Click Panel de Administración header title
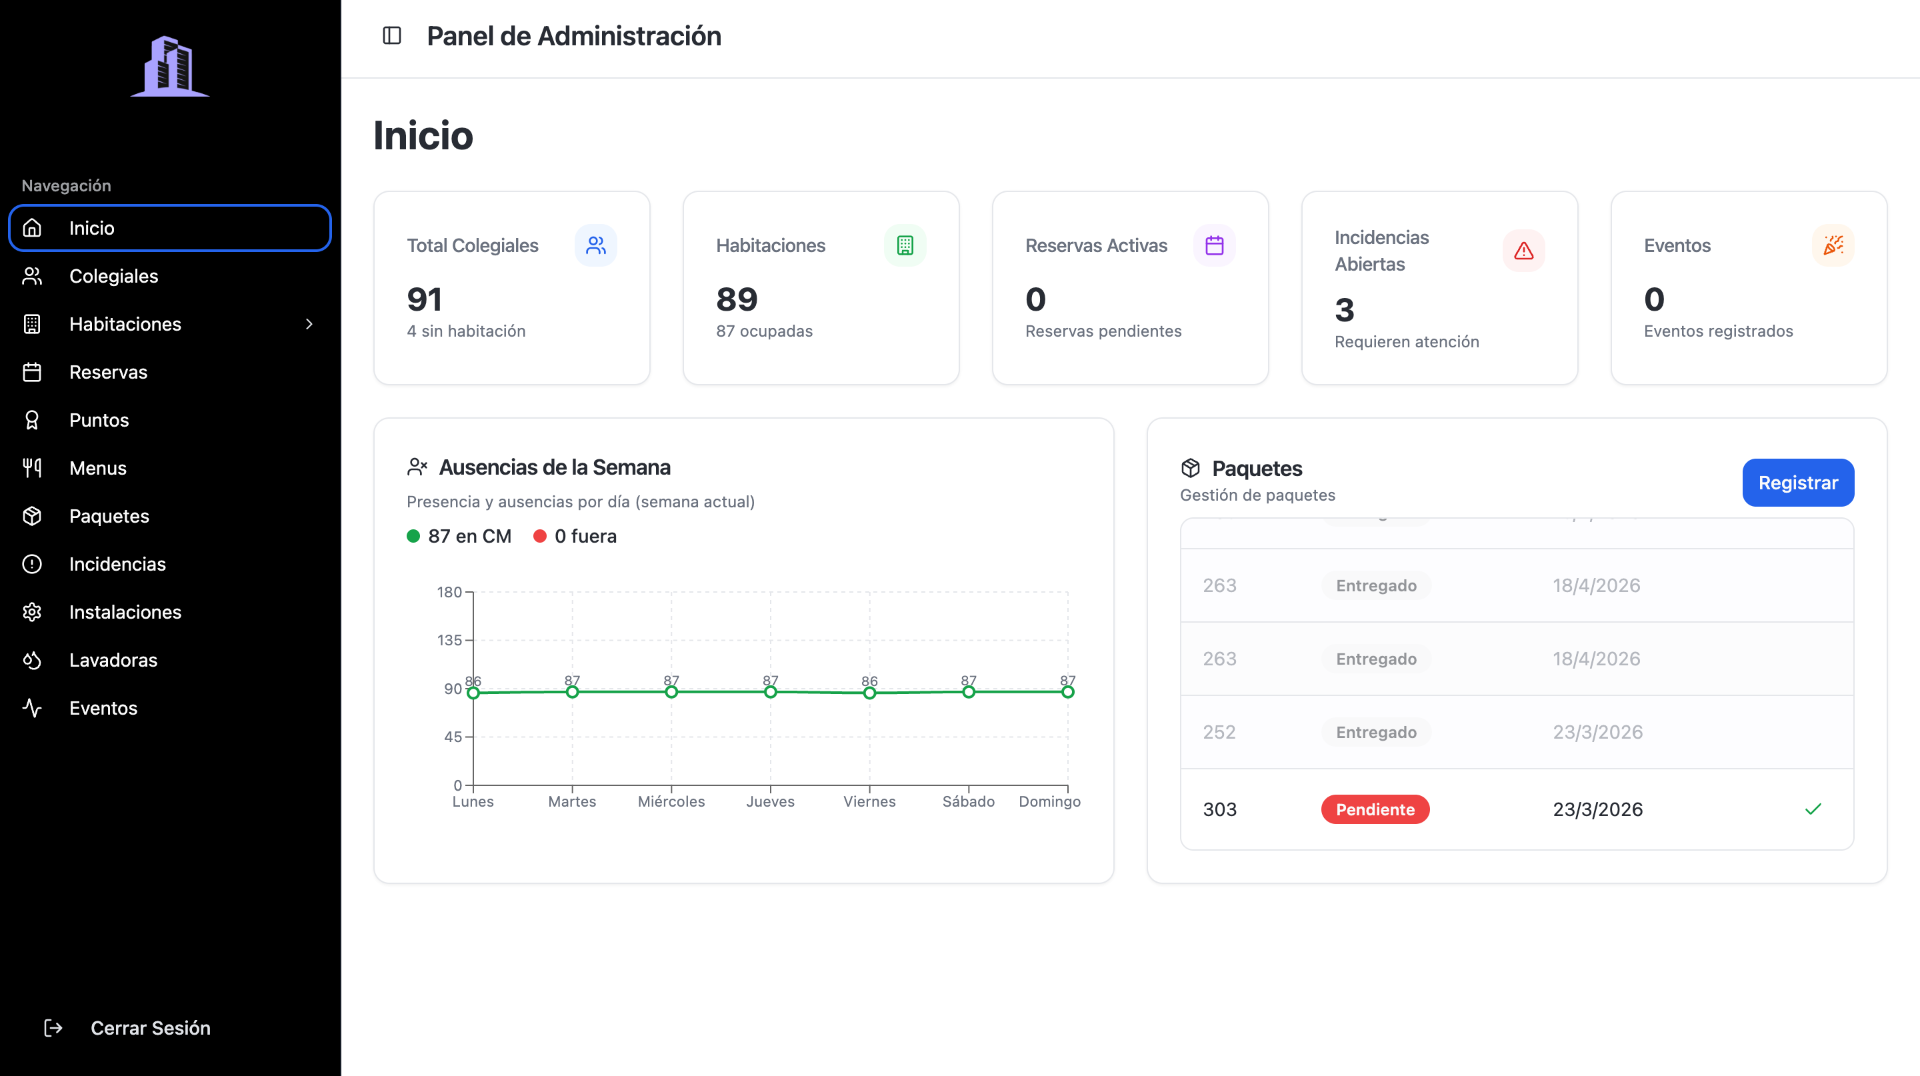 [x=574, y=36]
